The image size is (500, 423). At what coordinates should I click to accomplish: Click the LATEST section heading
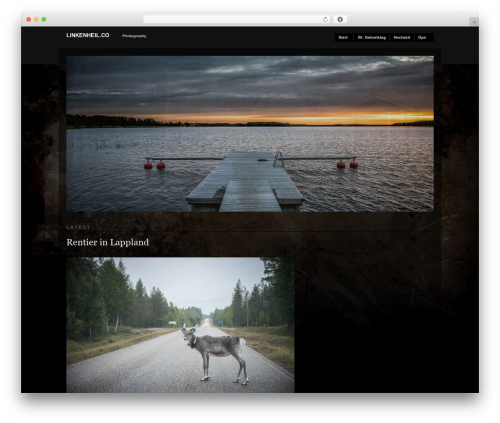point(78,227)
